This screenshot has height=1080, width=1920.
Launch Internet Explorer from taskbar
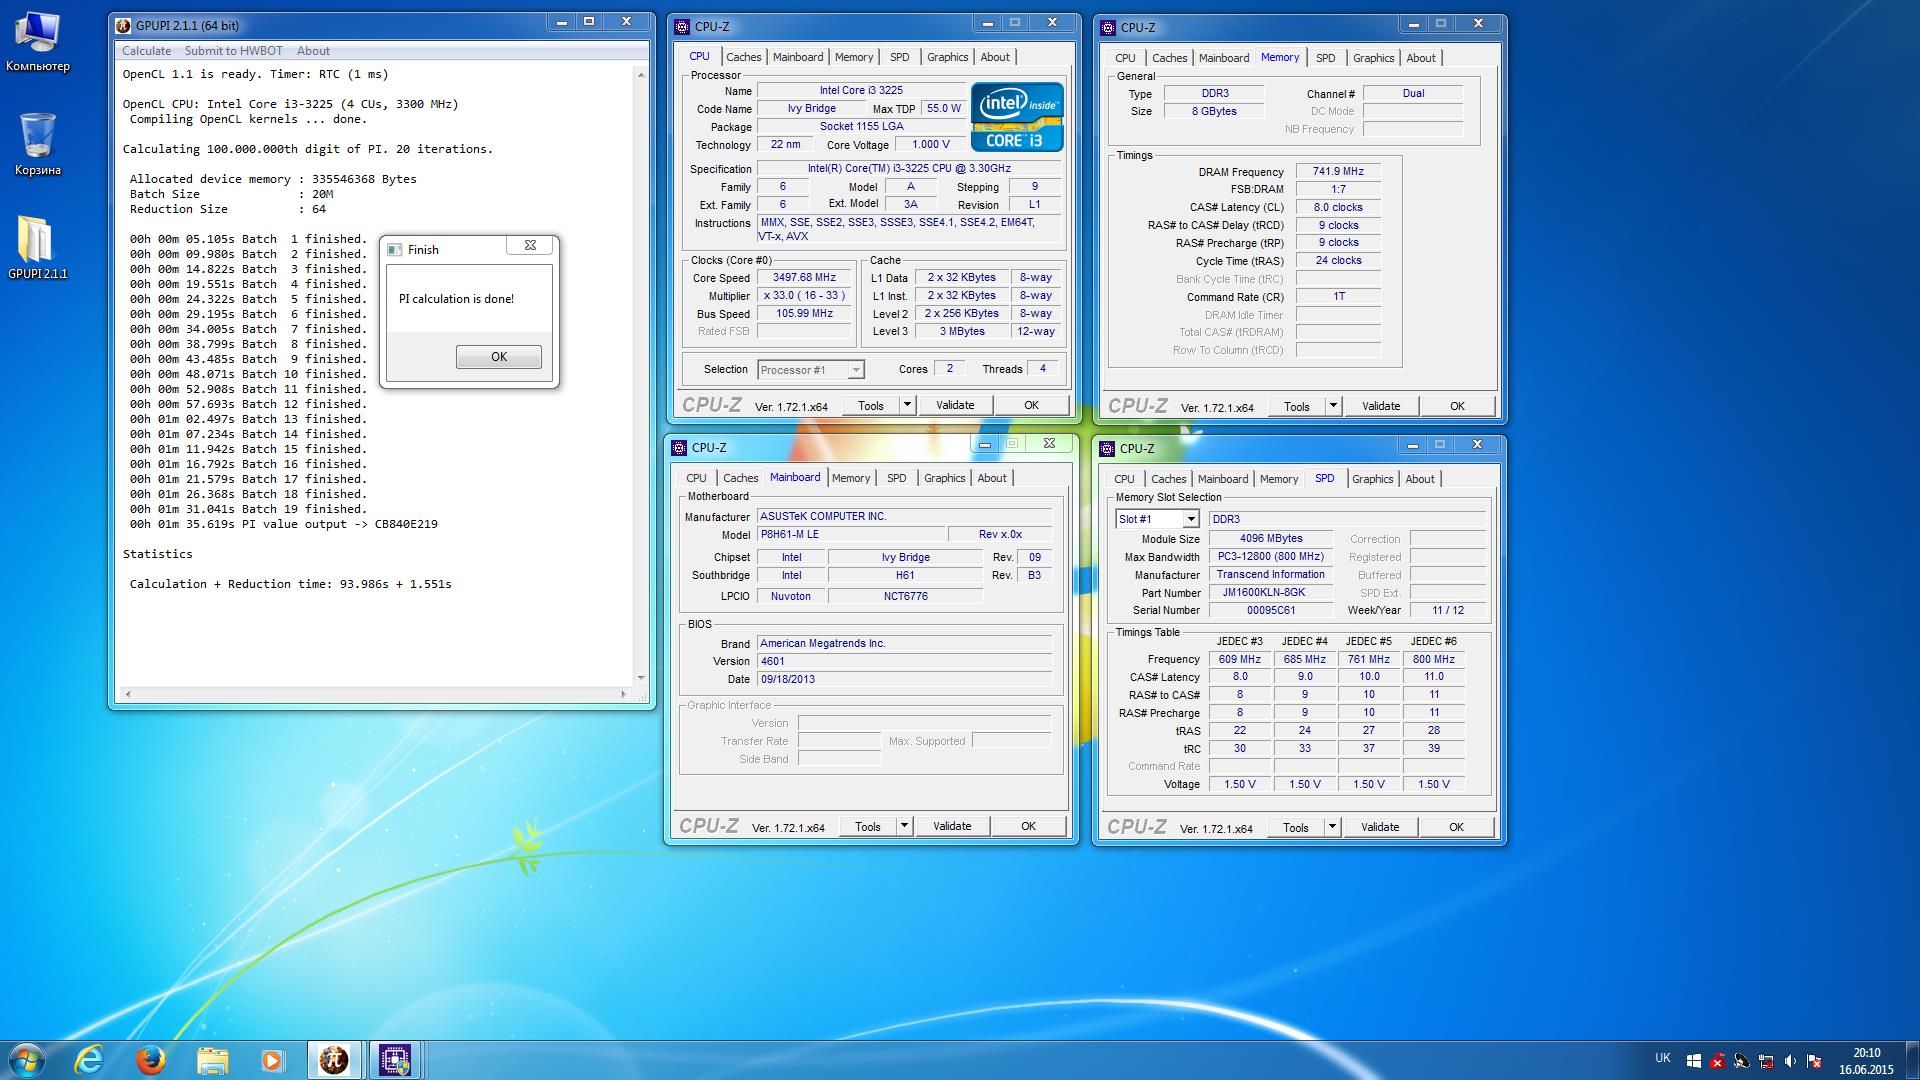(x=90, y=1060)
